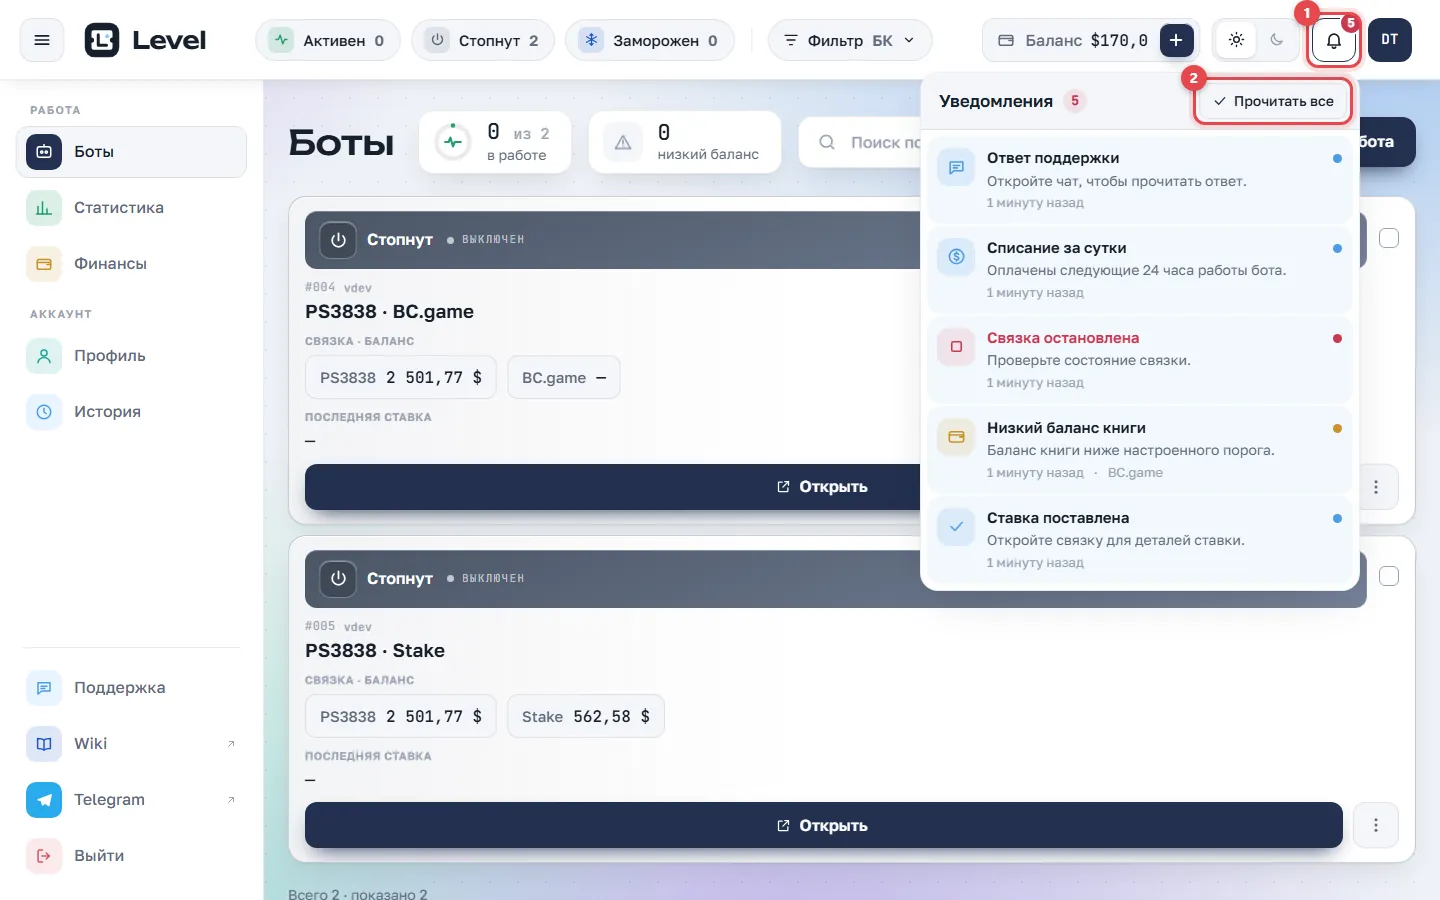Open the Низкий баланс книги notification
The image size is (1440, 900).
[1140, 449]
